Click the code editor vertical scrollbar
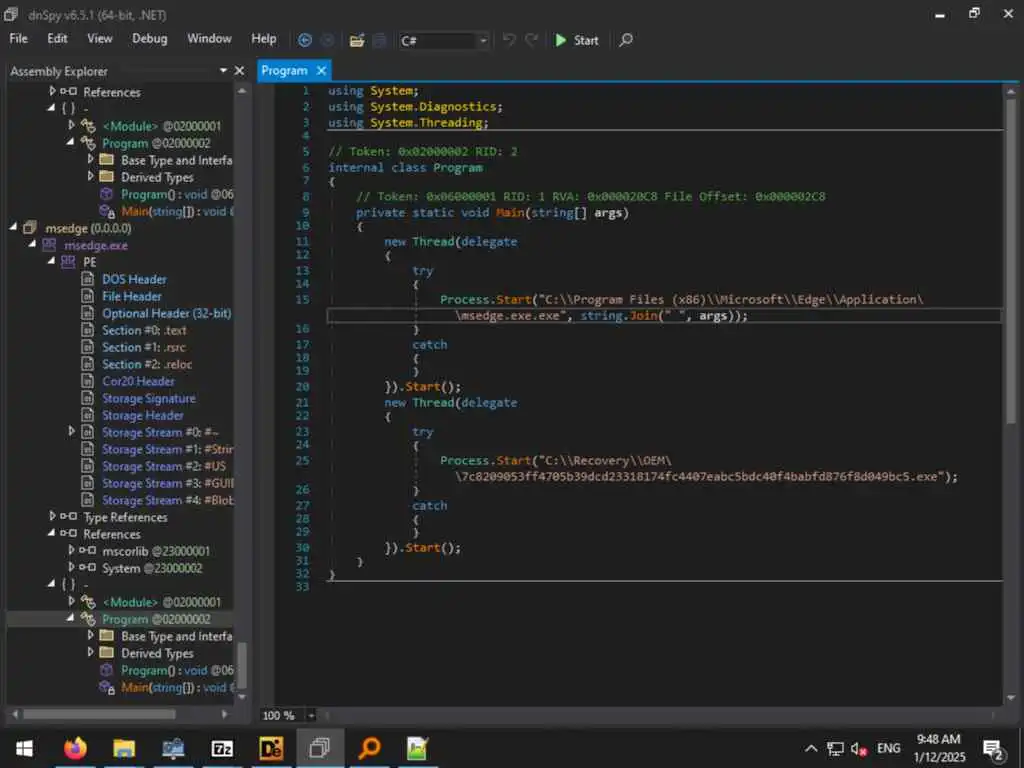Image resolution: width=1024 pixels, height=768 pixels. point(1010,261)
